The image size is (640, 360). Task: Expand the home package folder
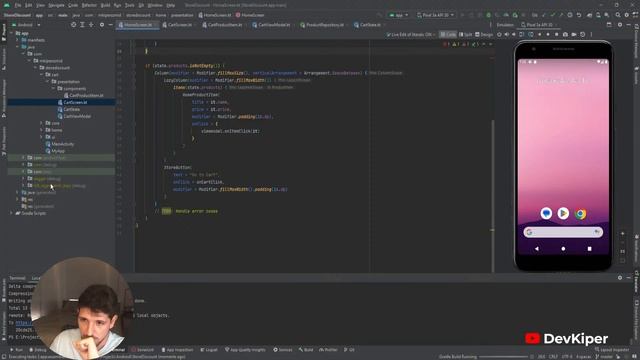click(x=41, y=130)
